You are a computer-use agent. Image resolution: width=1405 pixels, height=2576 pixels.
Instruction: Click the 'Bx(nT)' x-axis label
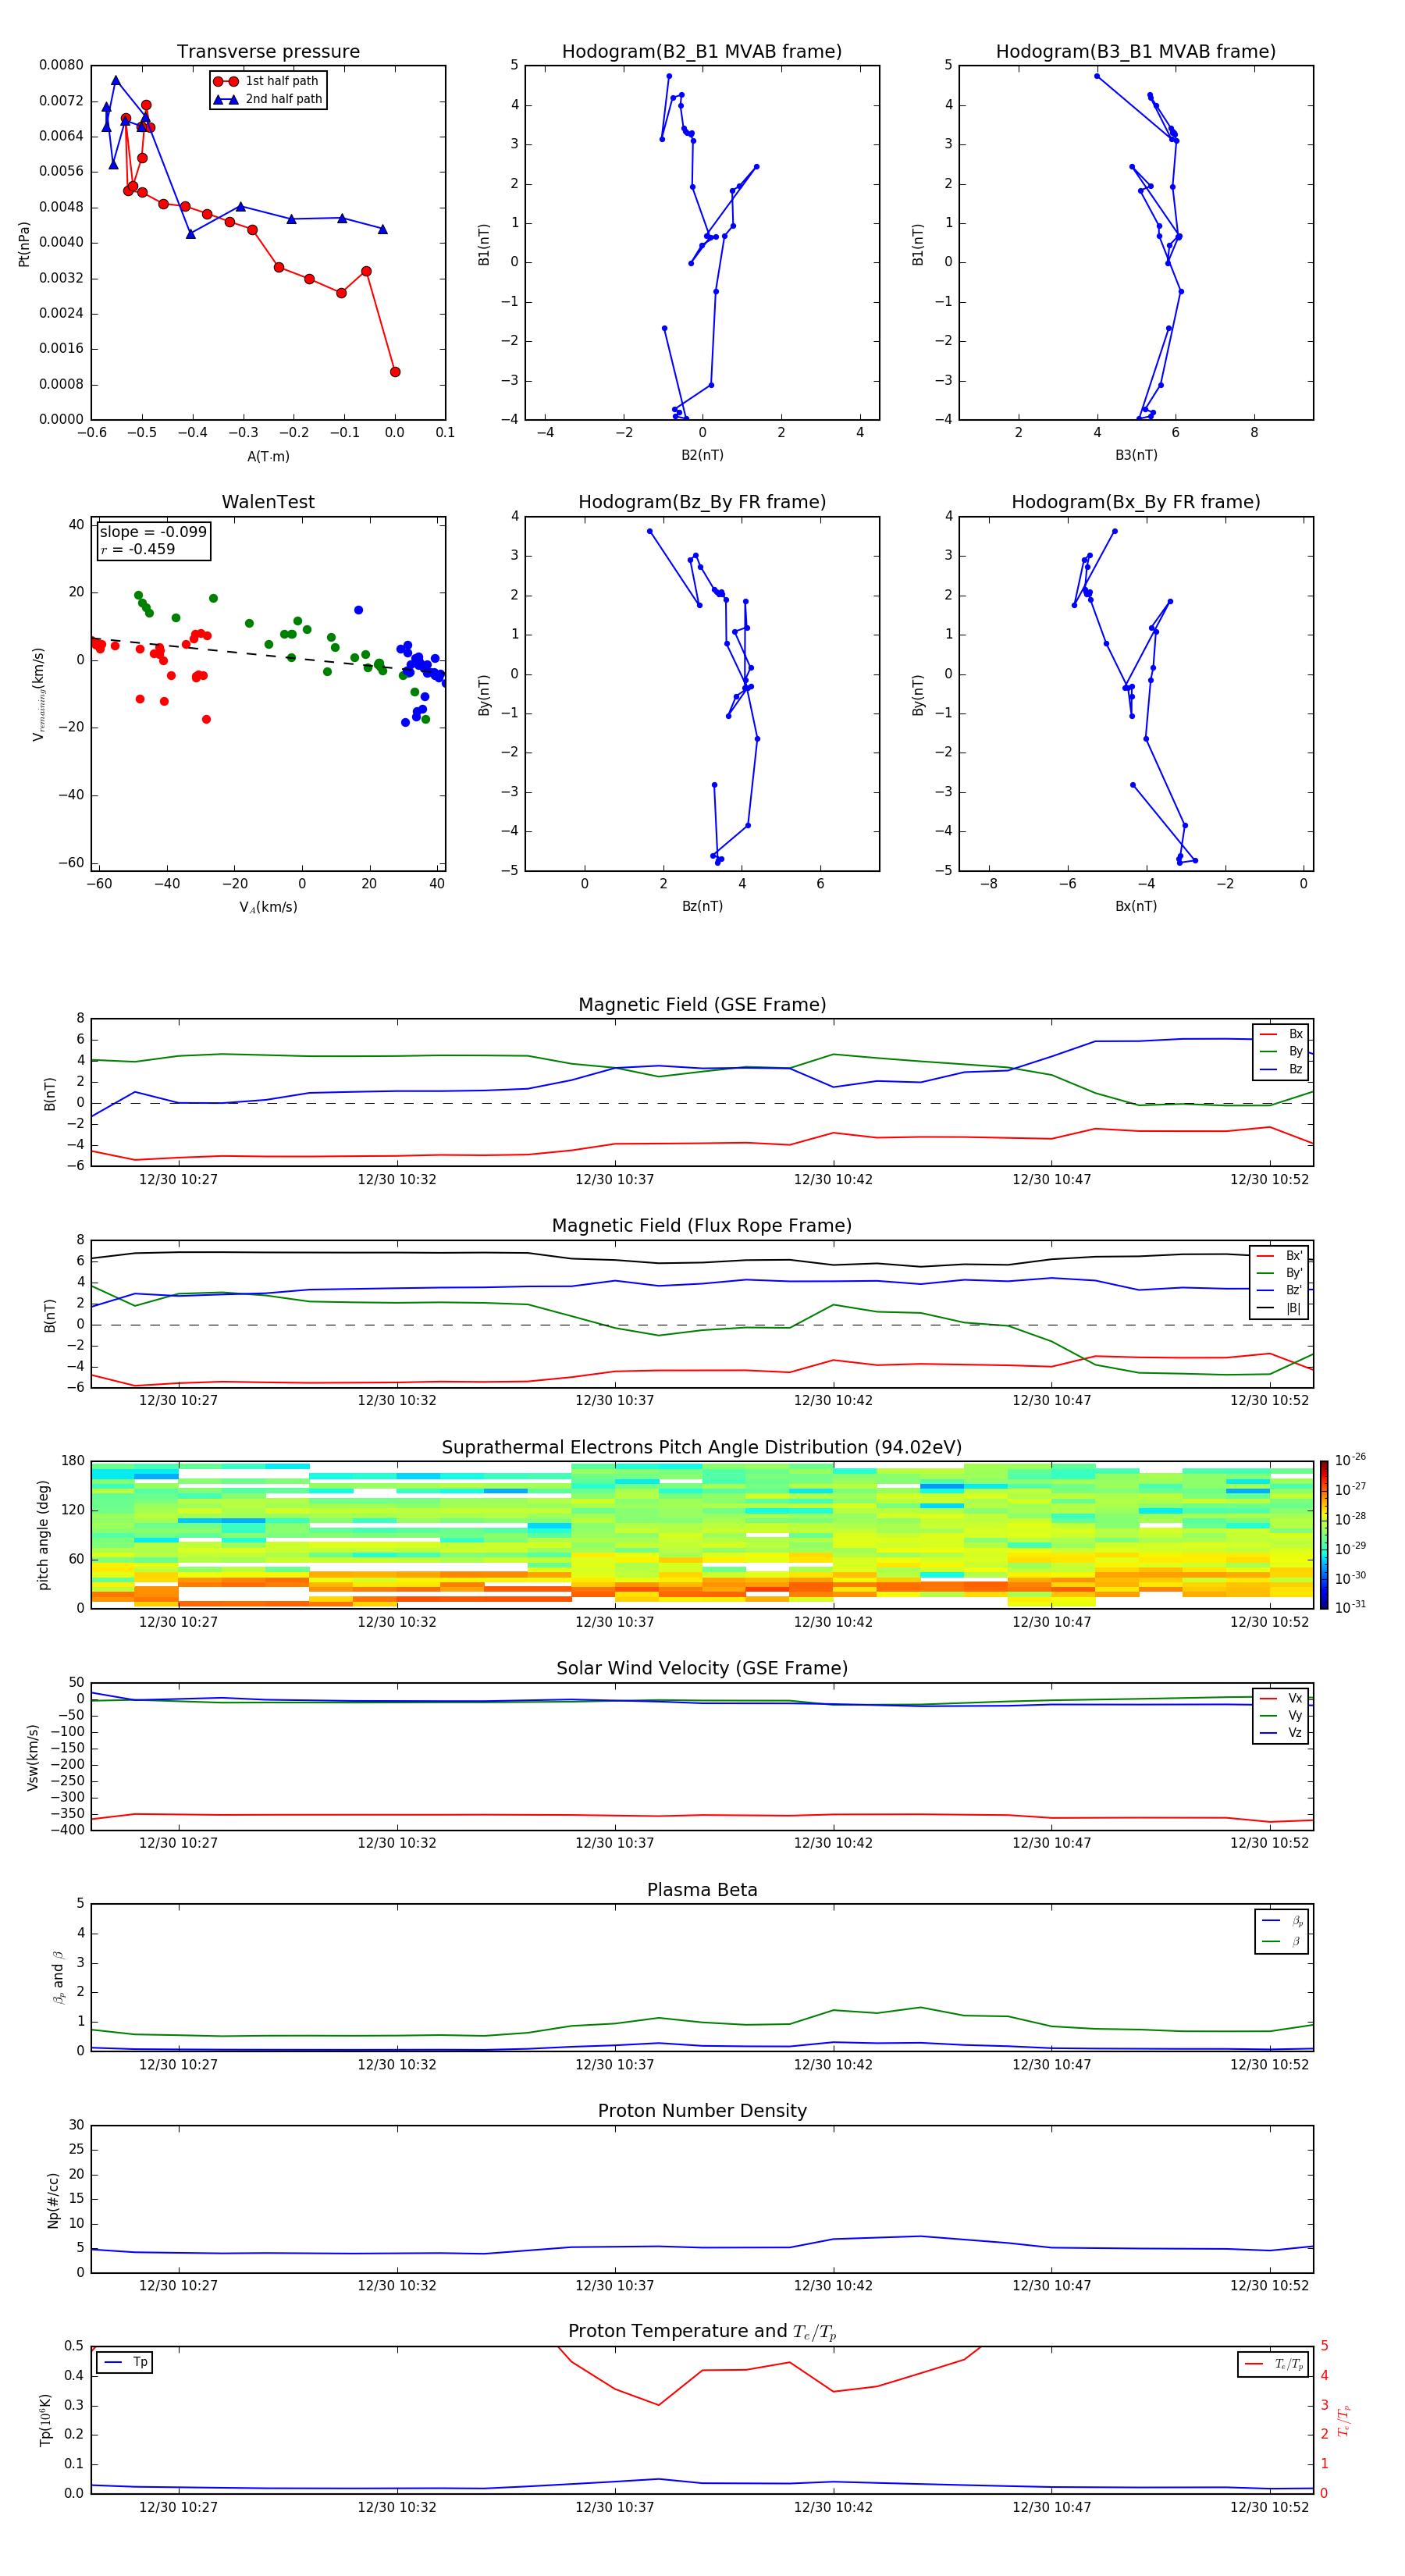[1136, 906]
